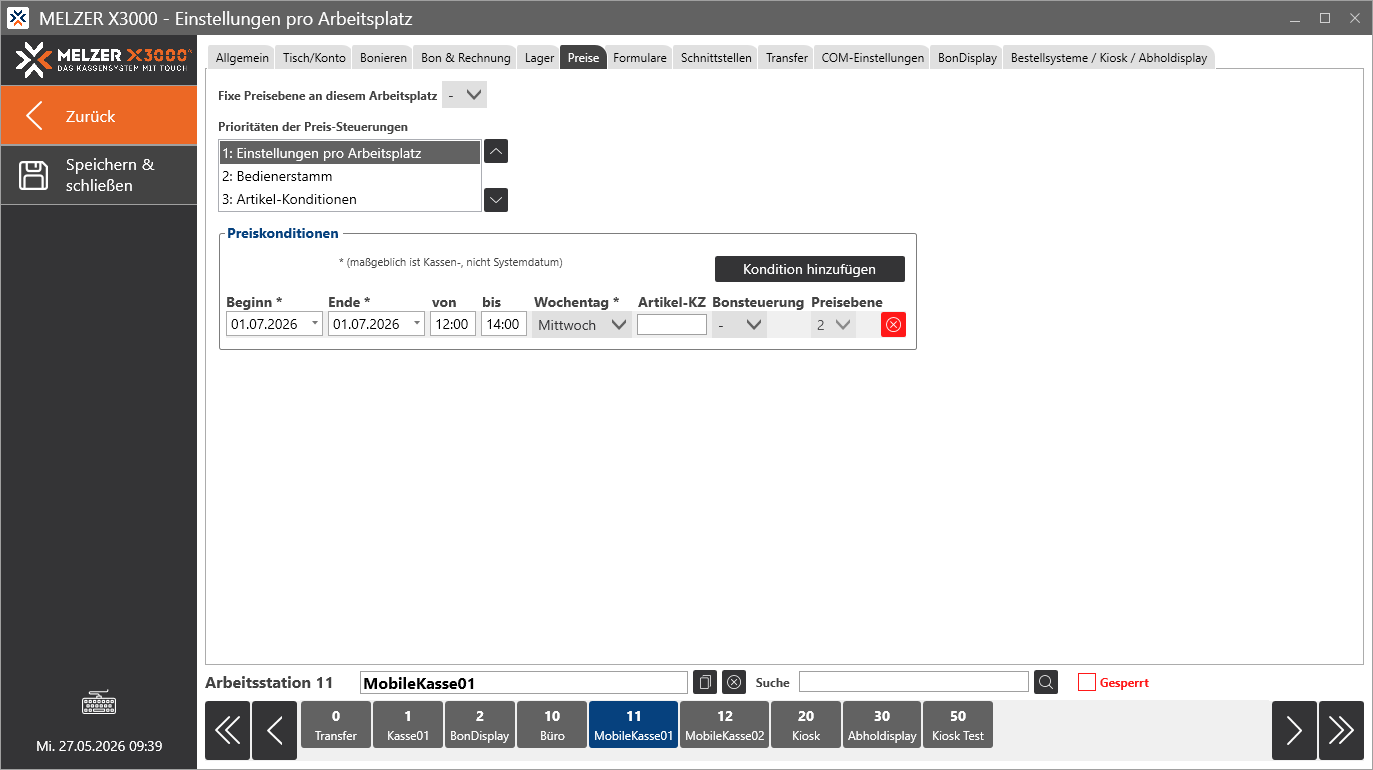
Task: Click the Beginn date text 01.07.2026
Action: pos(265,324)
